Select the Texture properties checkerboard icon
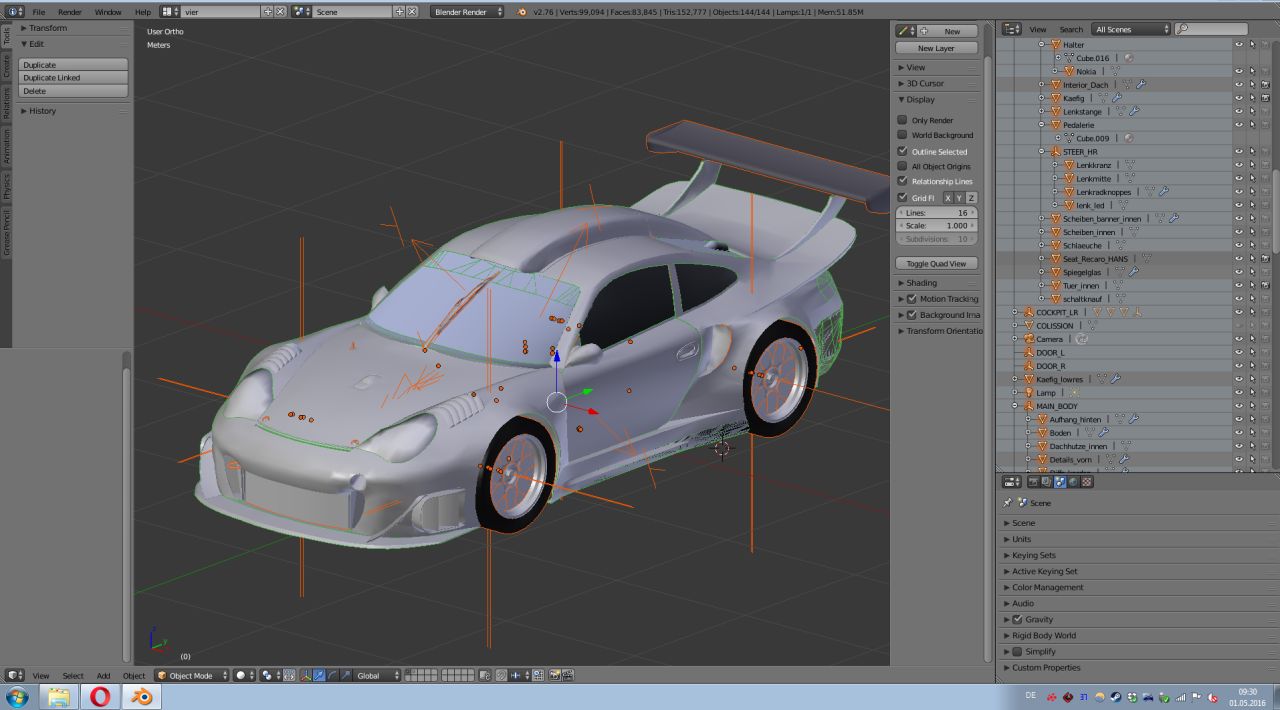This screenshot has width=1280, height=710. [1087, 482]
